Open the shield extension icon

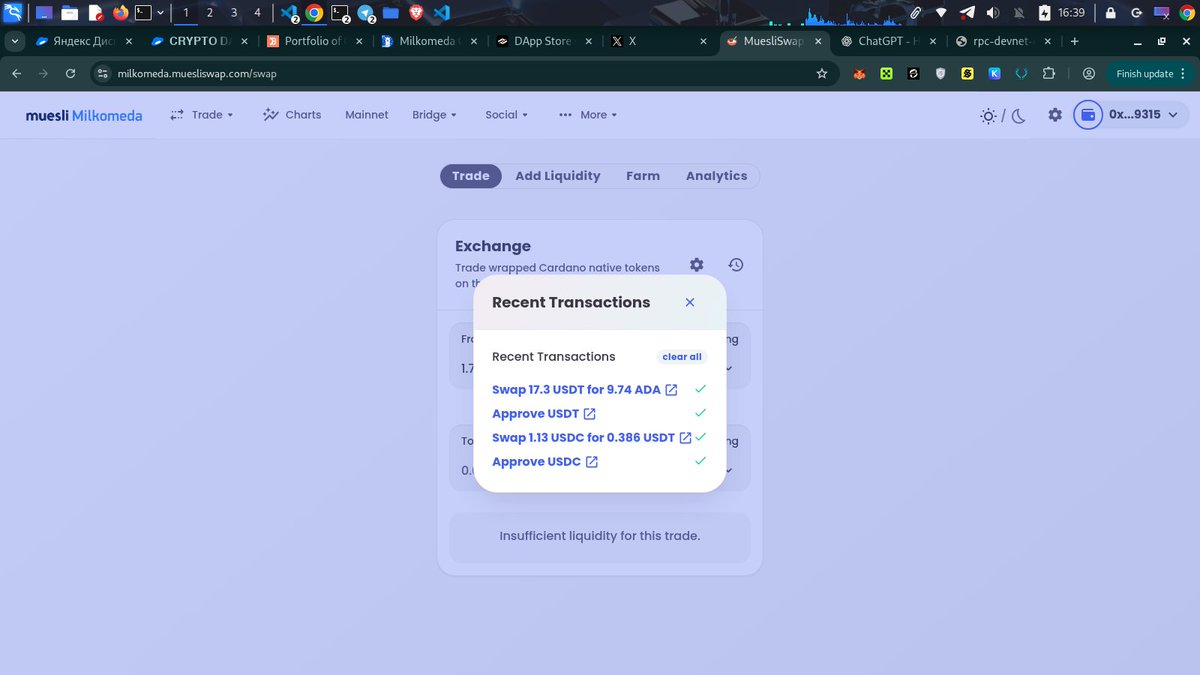click(x=940, y=73)
